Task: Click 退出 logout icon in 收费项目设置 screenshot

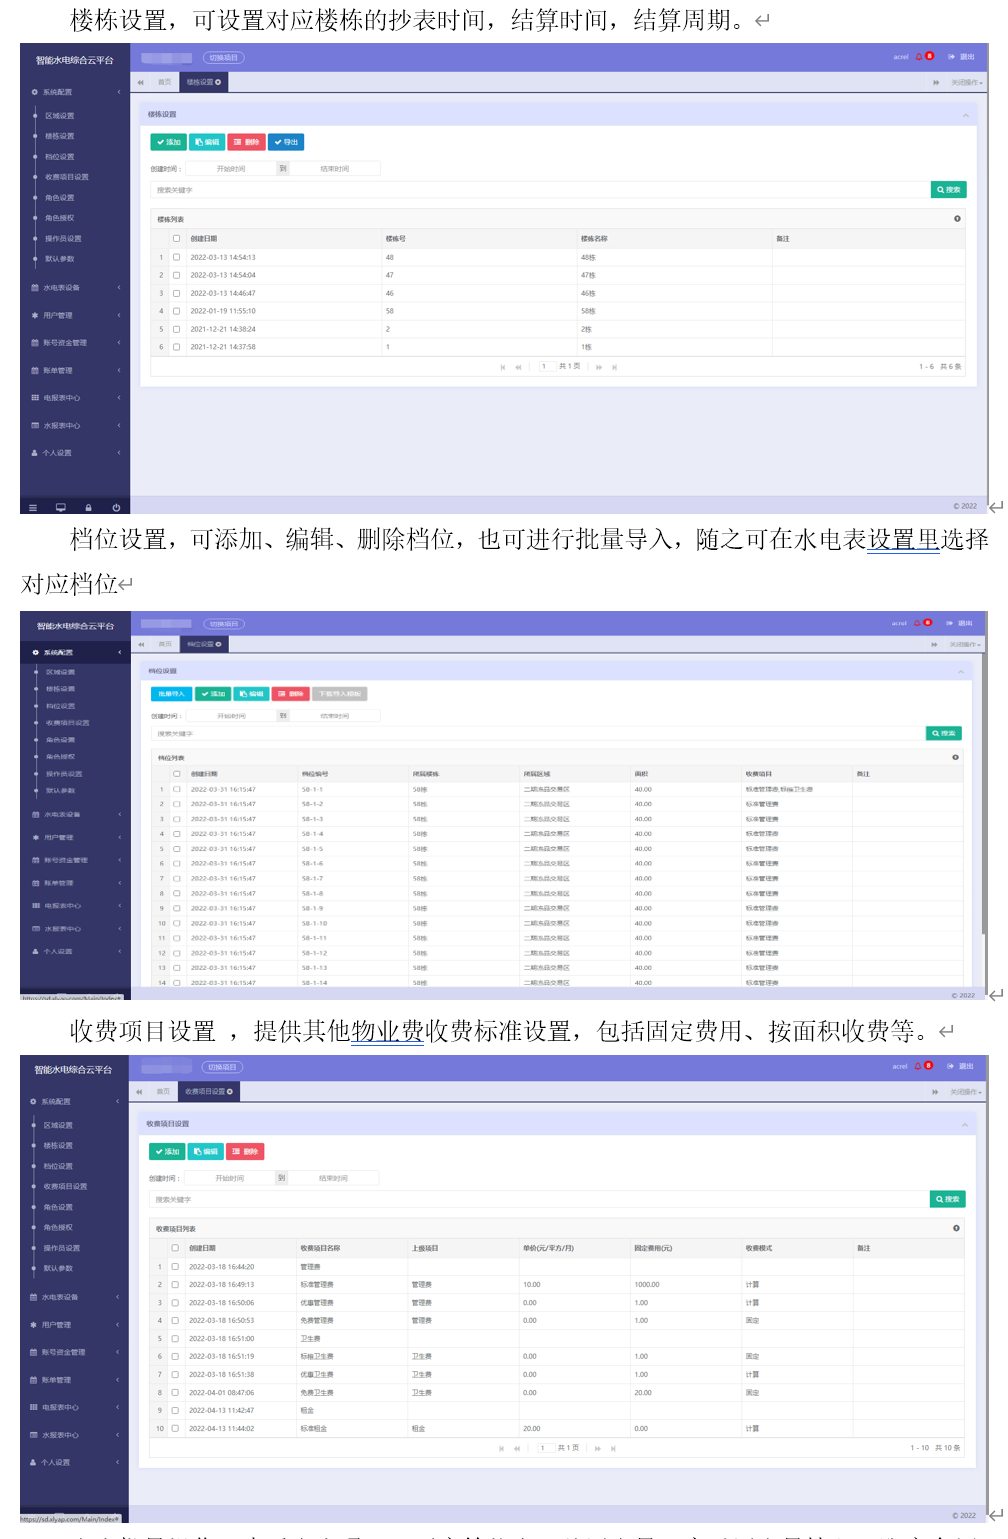Action: coord(951,1066)
